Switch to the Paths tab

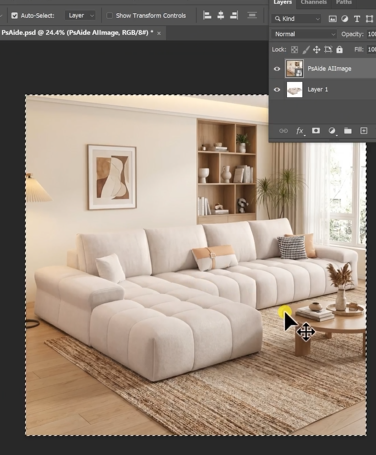point(344,2)
